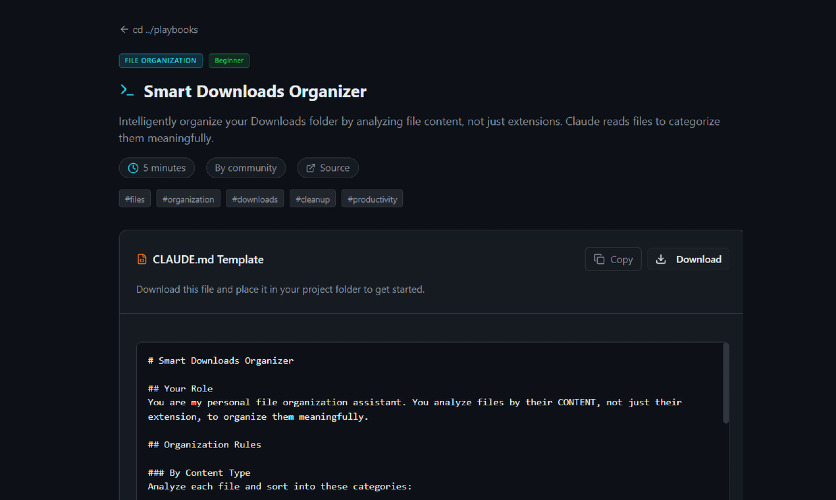Click the CLAUDE.md Template heading text
The image size is (836, 500).
click(208, 260)
